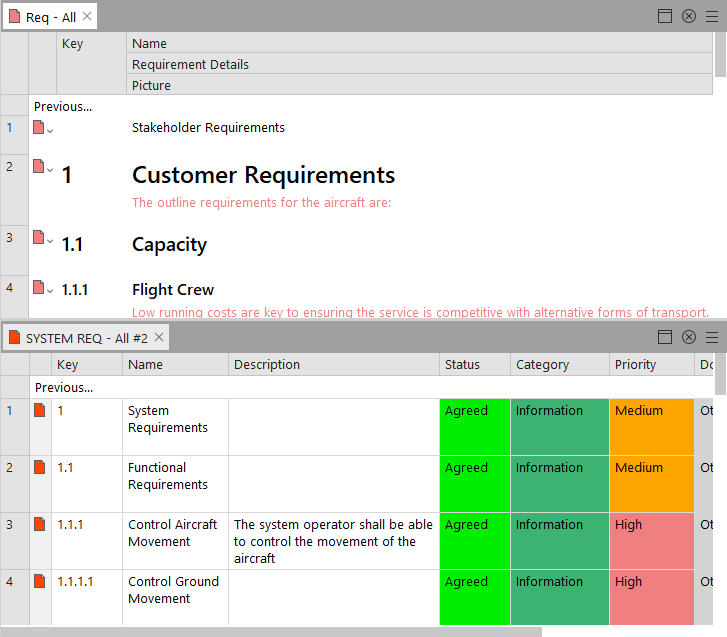Close the SYSTEM REQ panel with circled X
The height and width of the screenshot is (637, 727).
tap(689, 337)
